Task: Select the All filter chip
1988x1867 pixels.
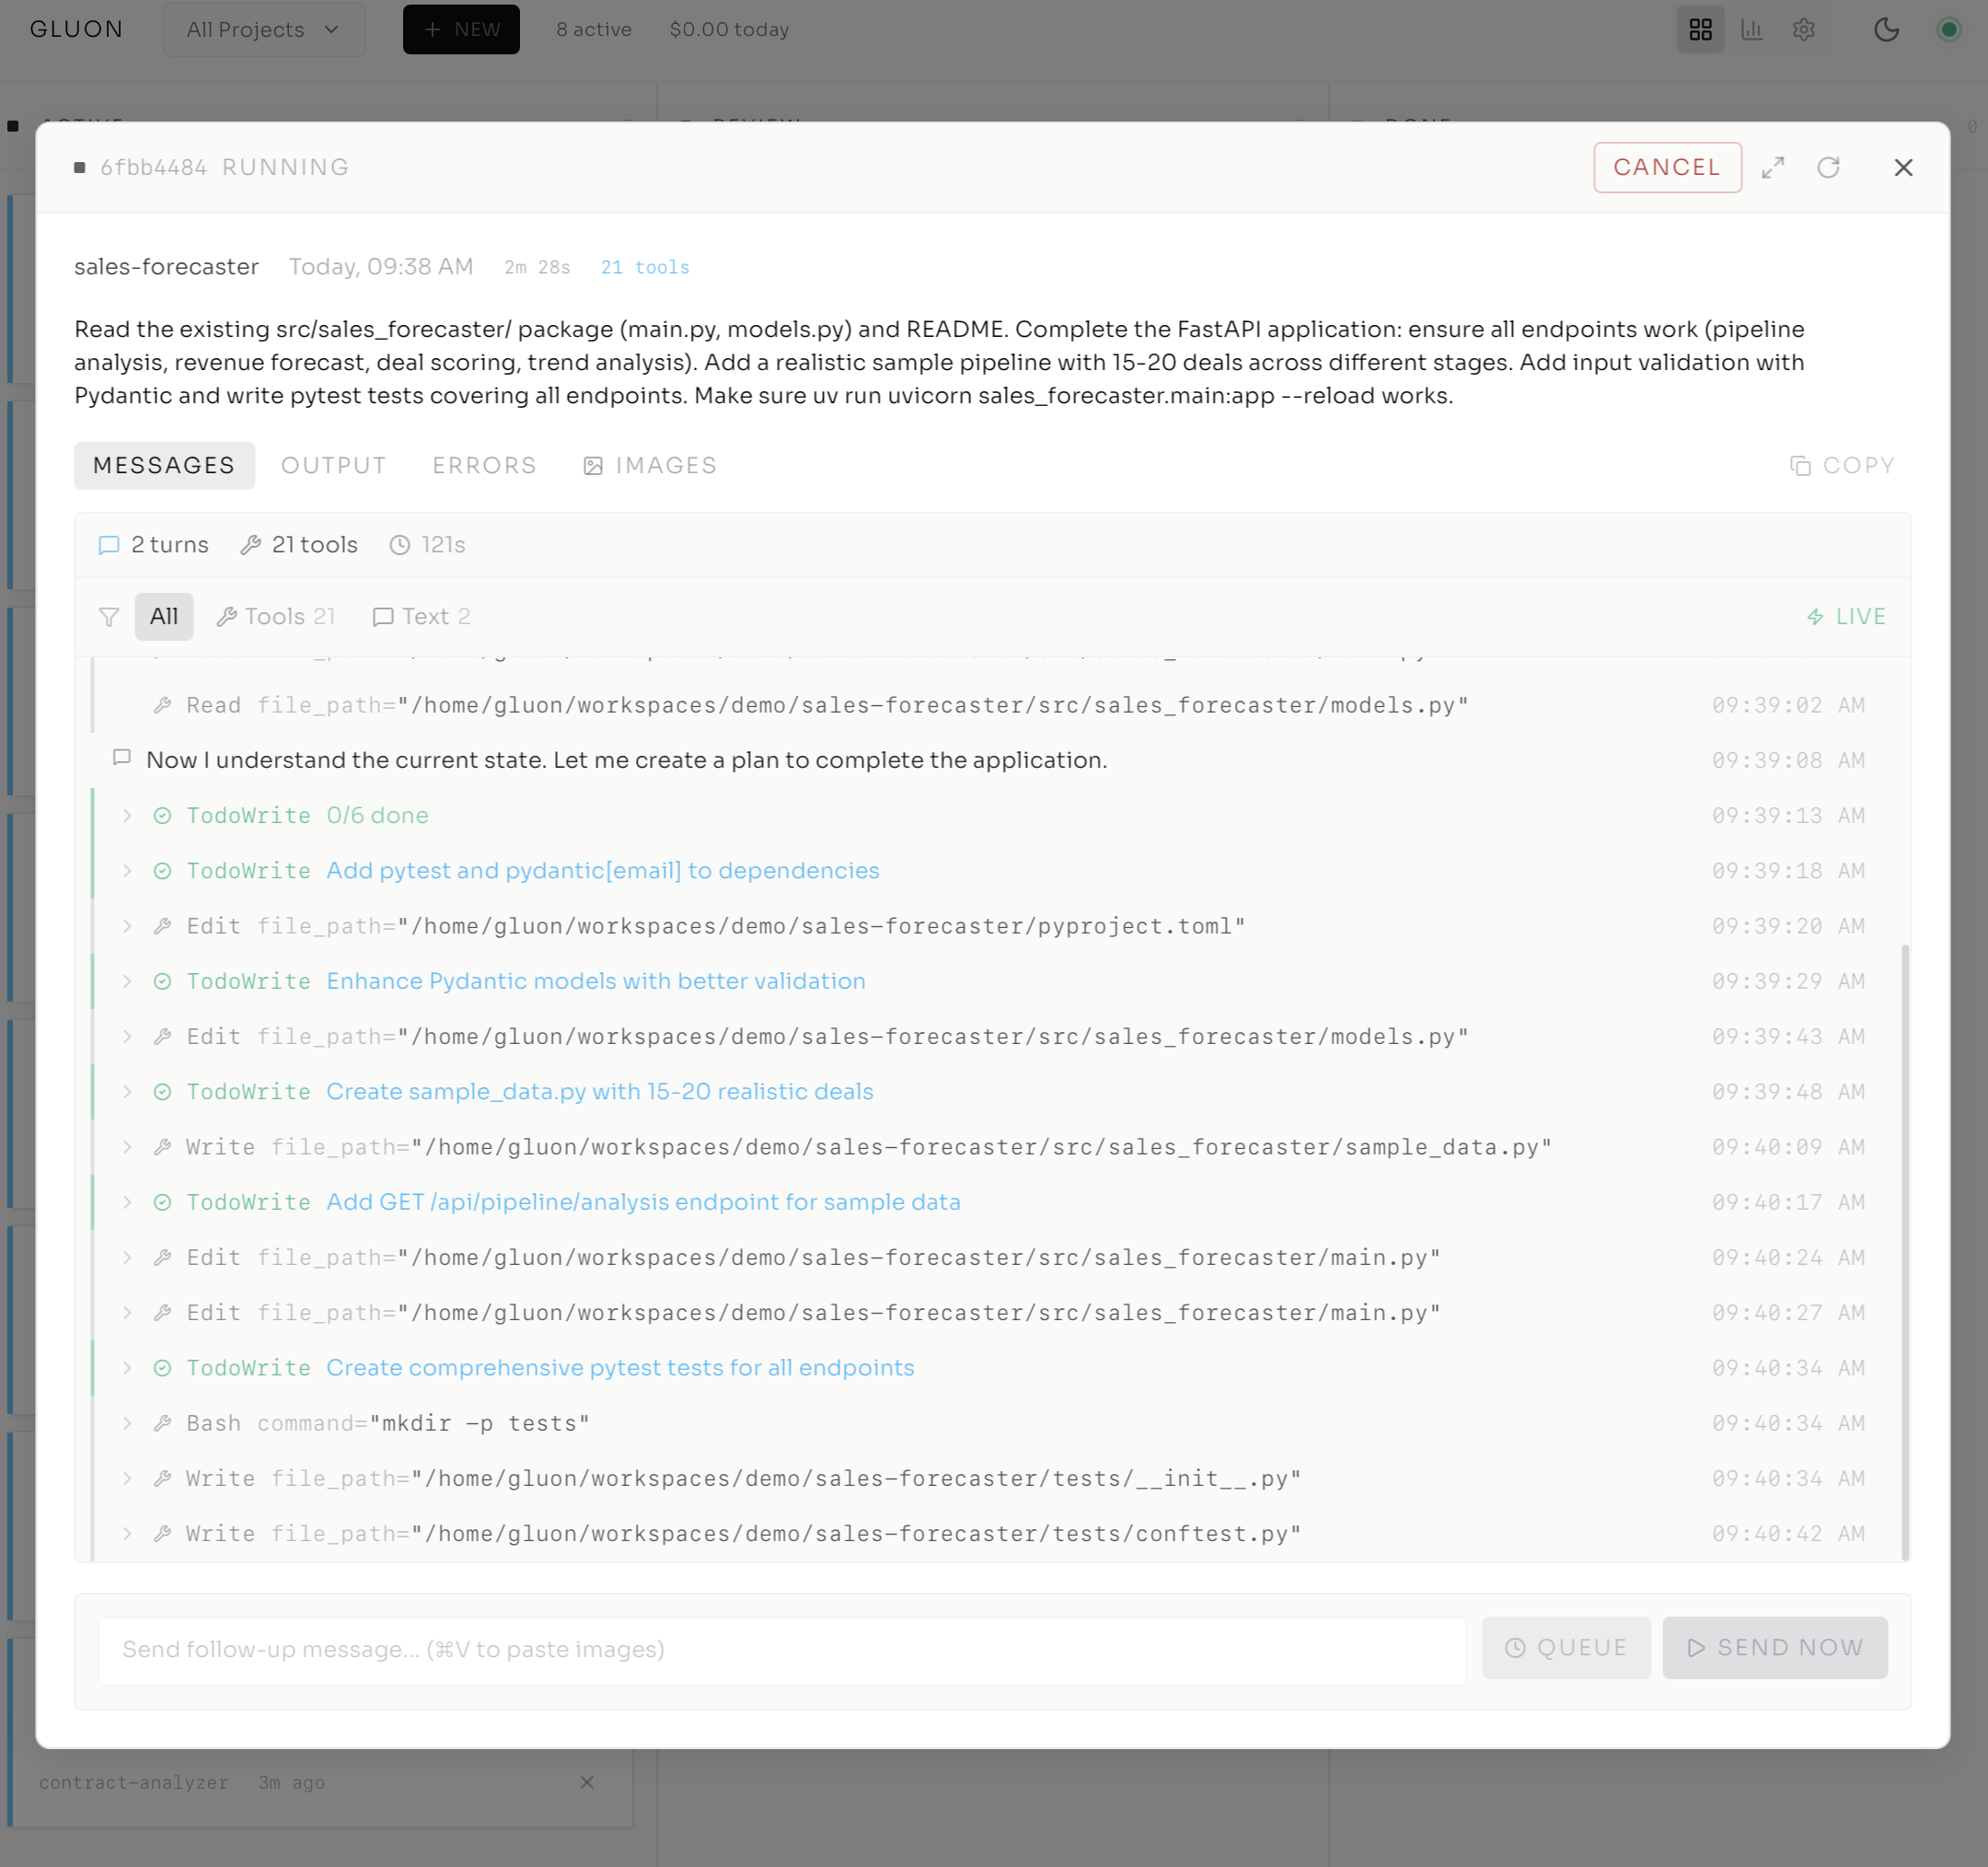Action: click(164, 617)
